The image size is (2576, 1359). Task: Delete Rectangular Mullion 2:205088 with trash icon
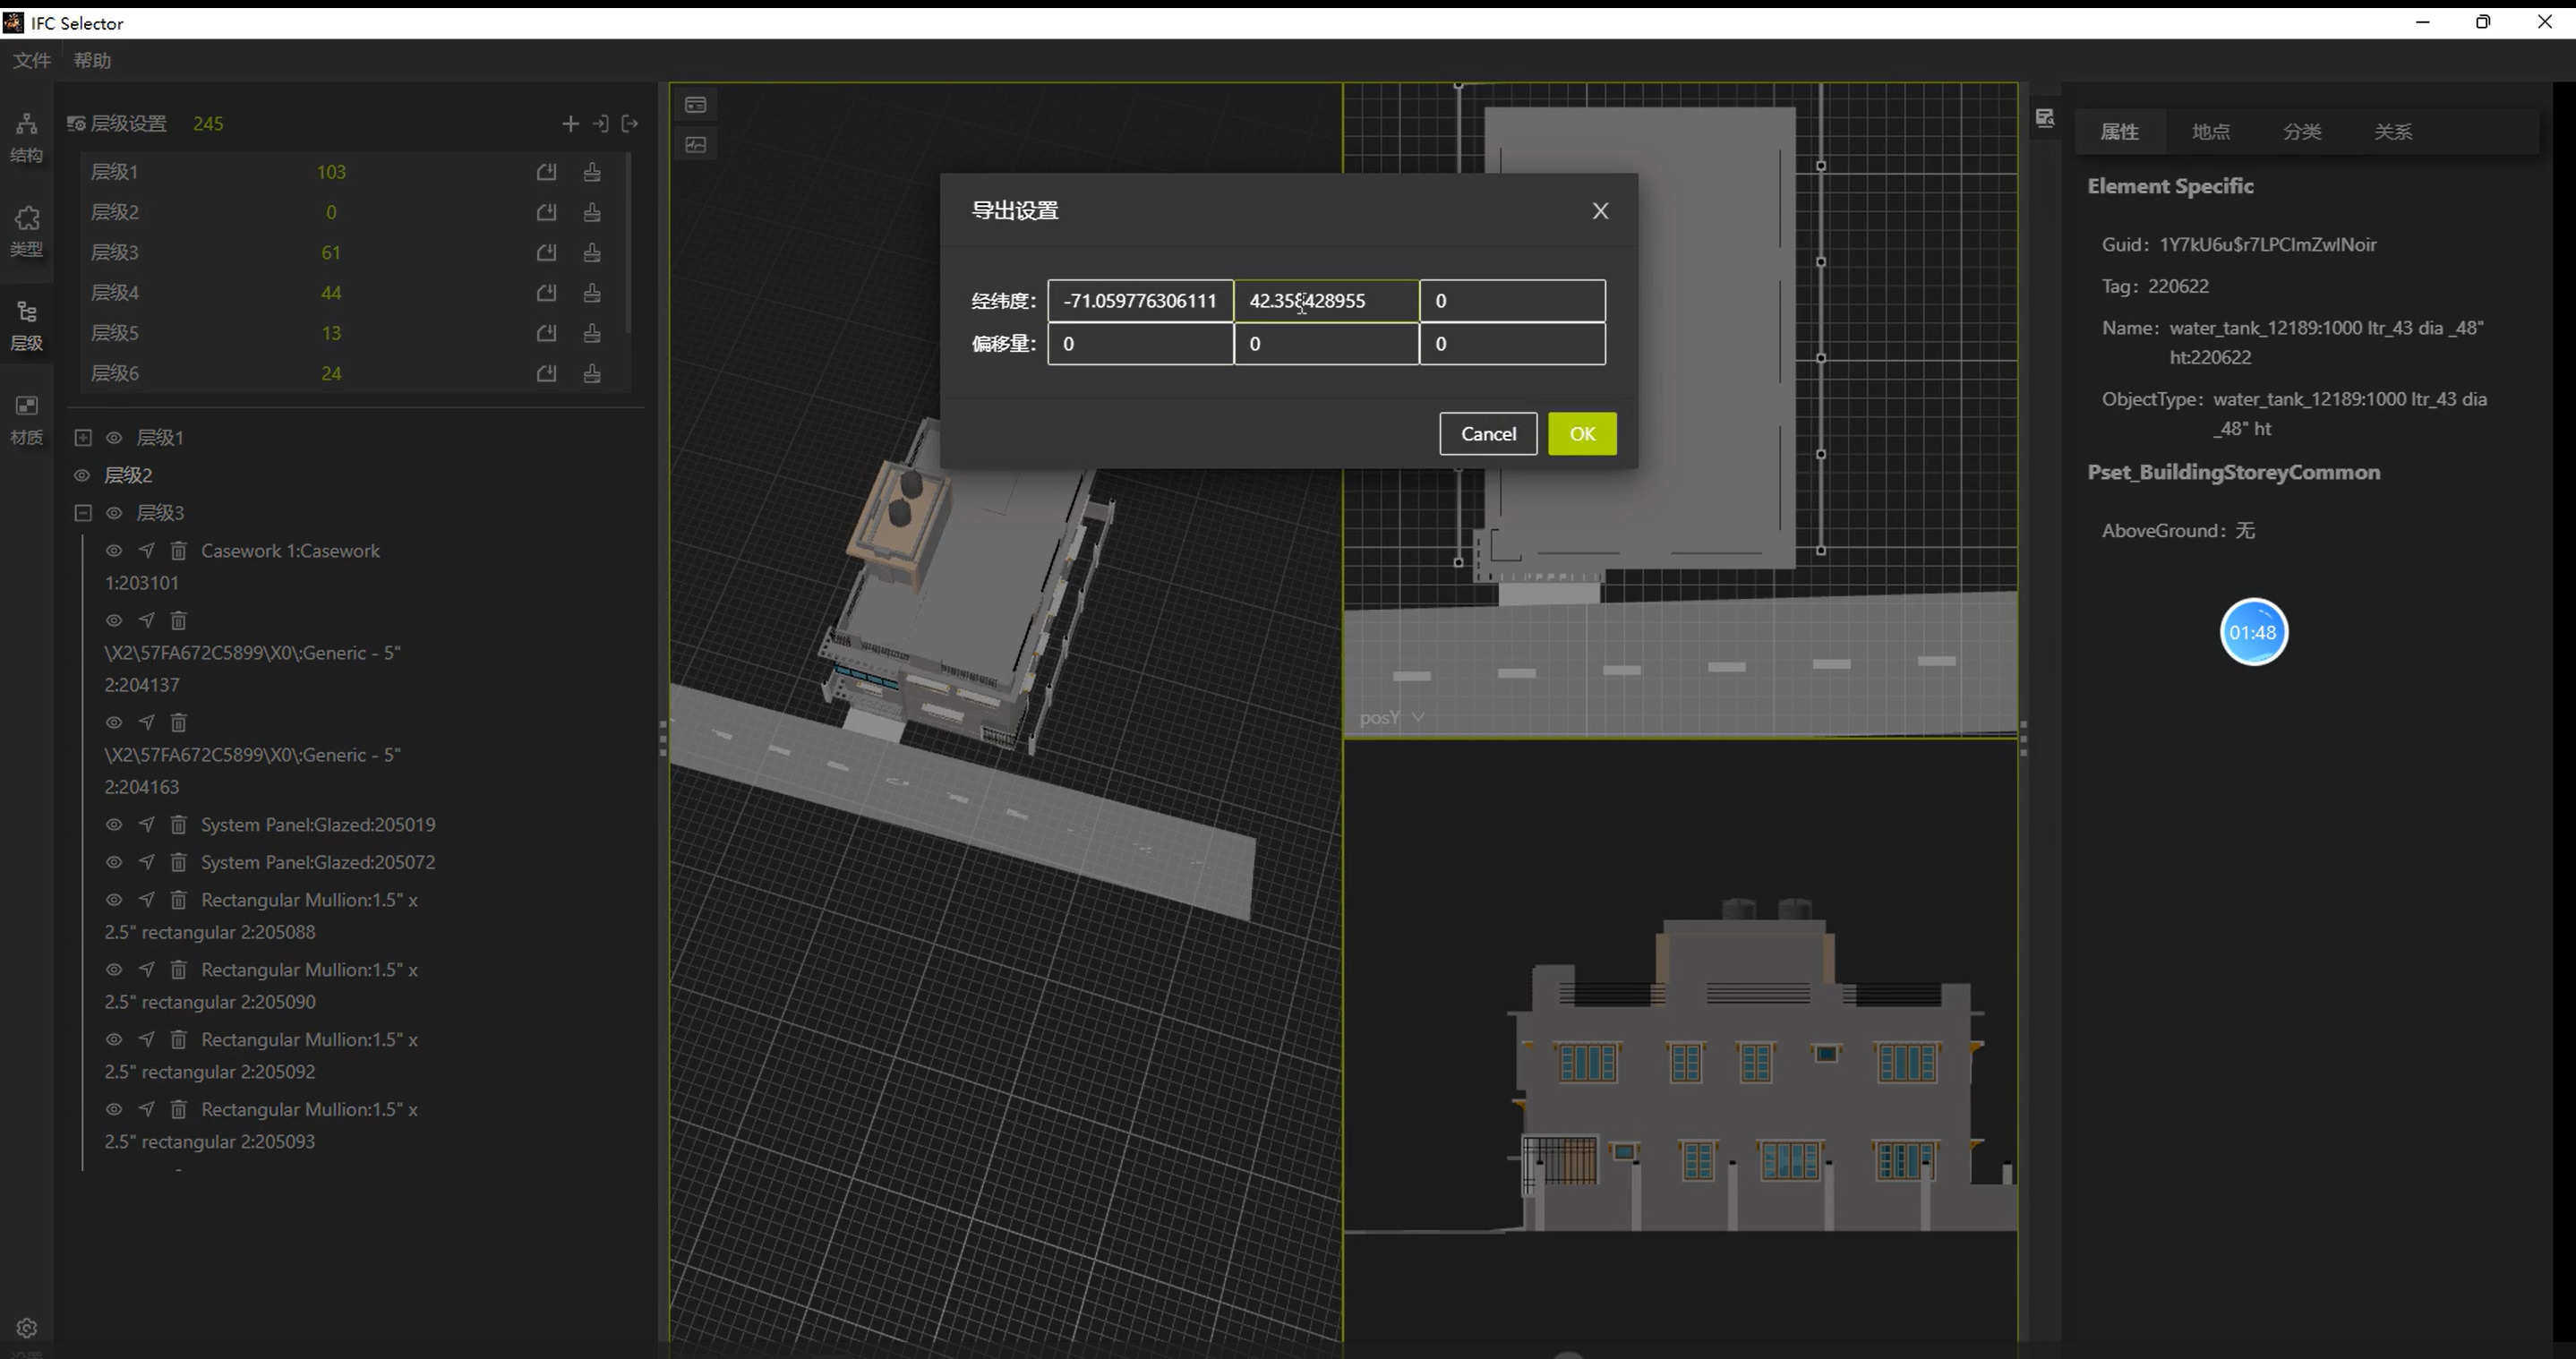click(x=179, y=900)
